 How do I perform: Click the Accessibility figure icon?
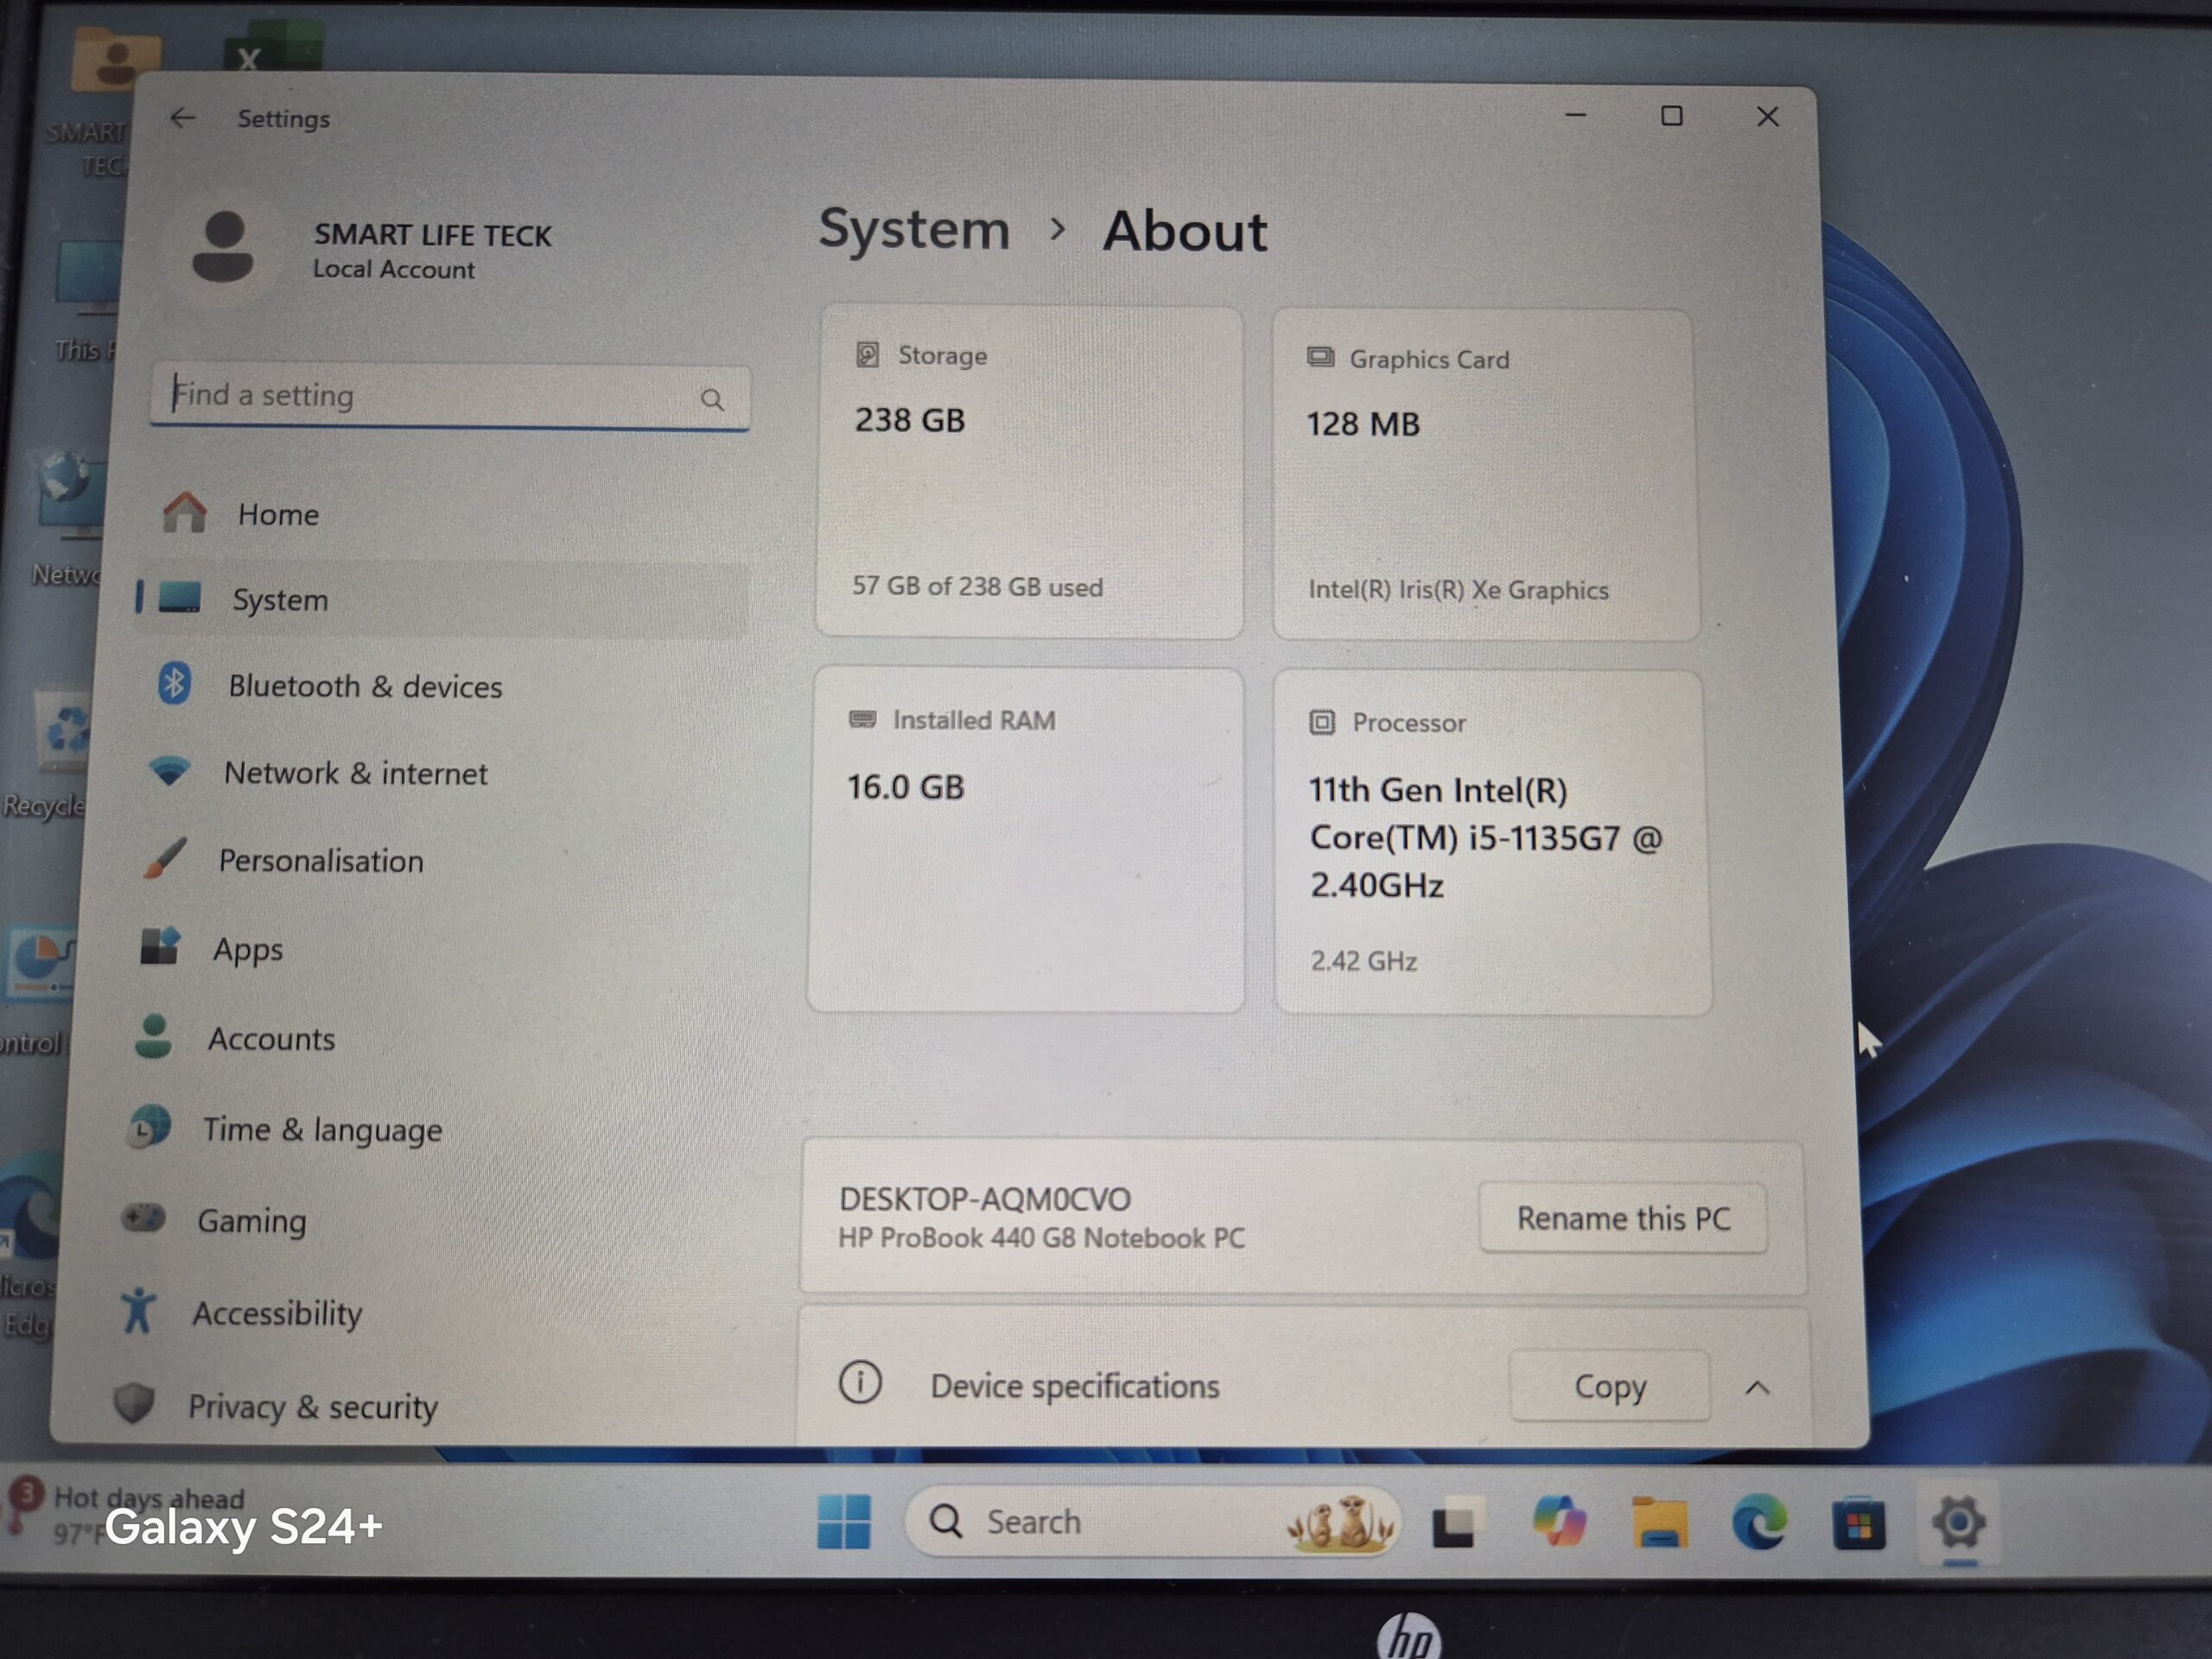[138, 1312]
